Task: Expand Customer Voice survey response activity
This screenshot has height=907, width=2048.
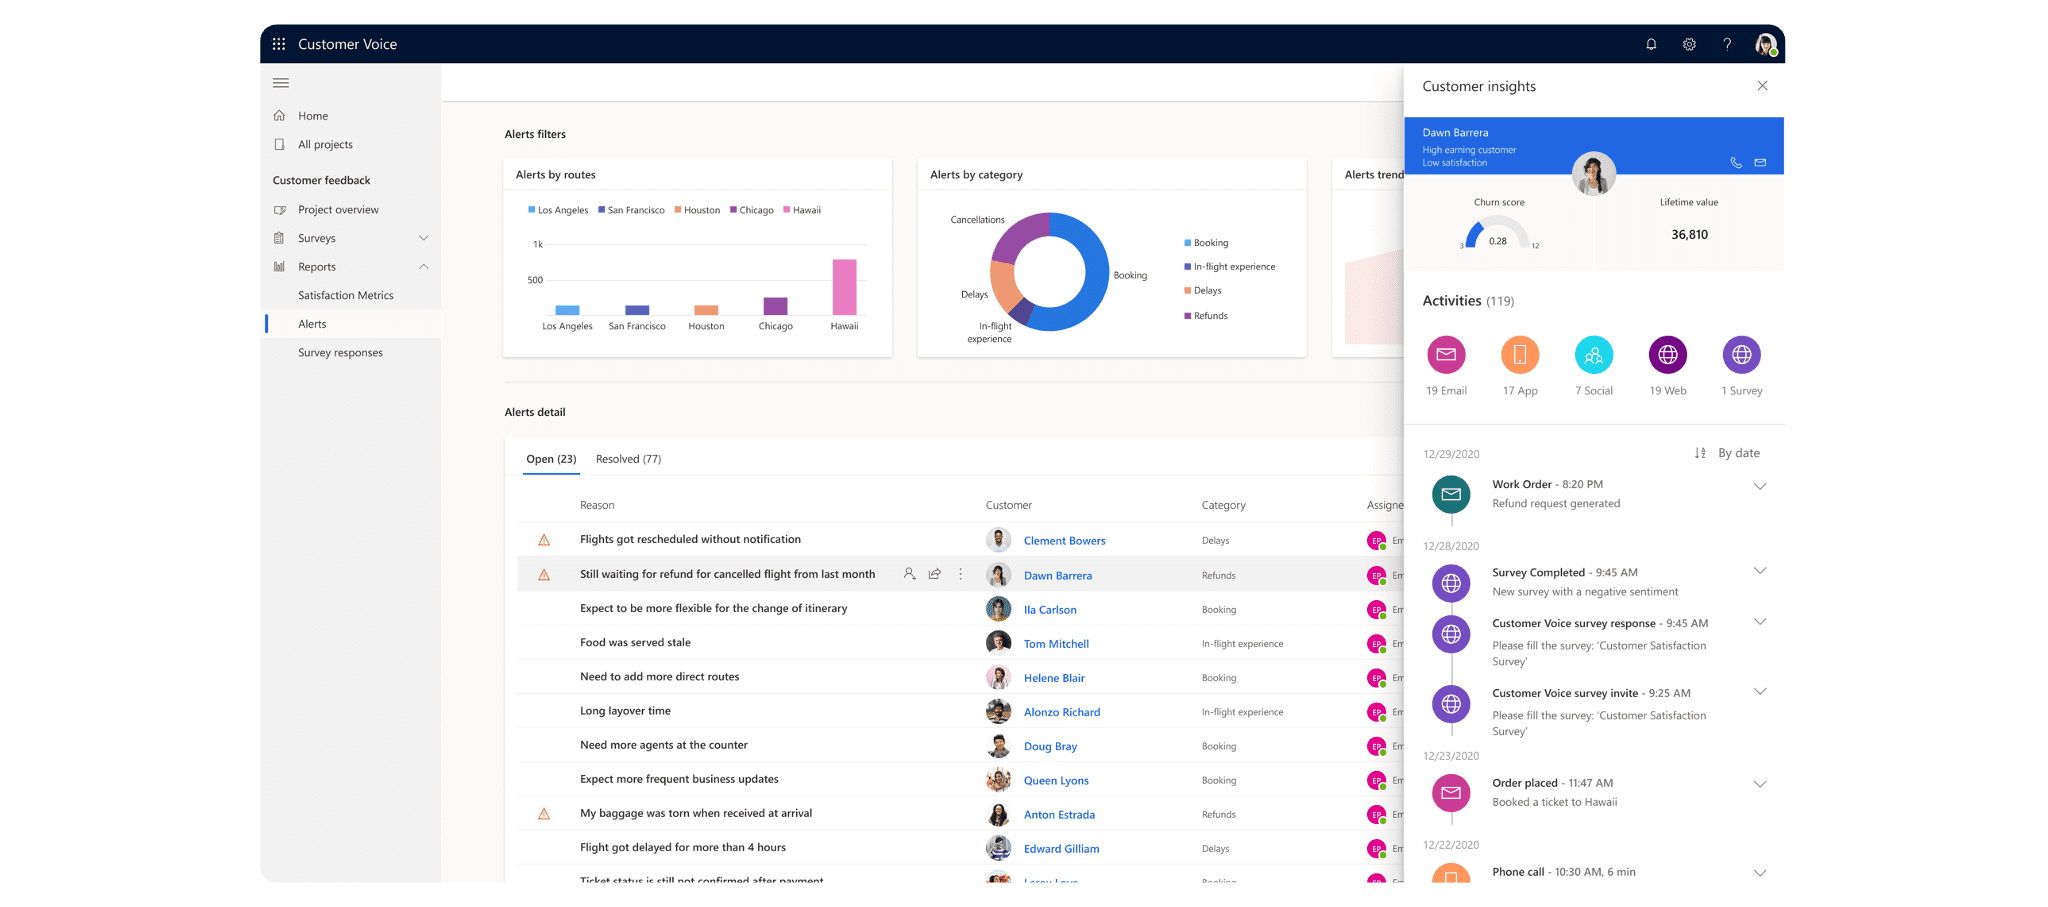Action: point(1760,622)
